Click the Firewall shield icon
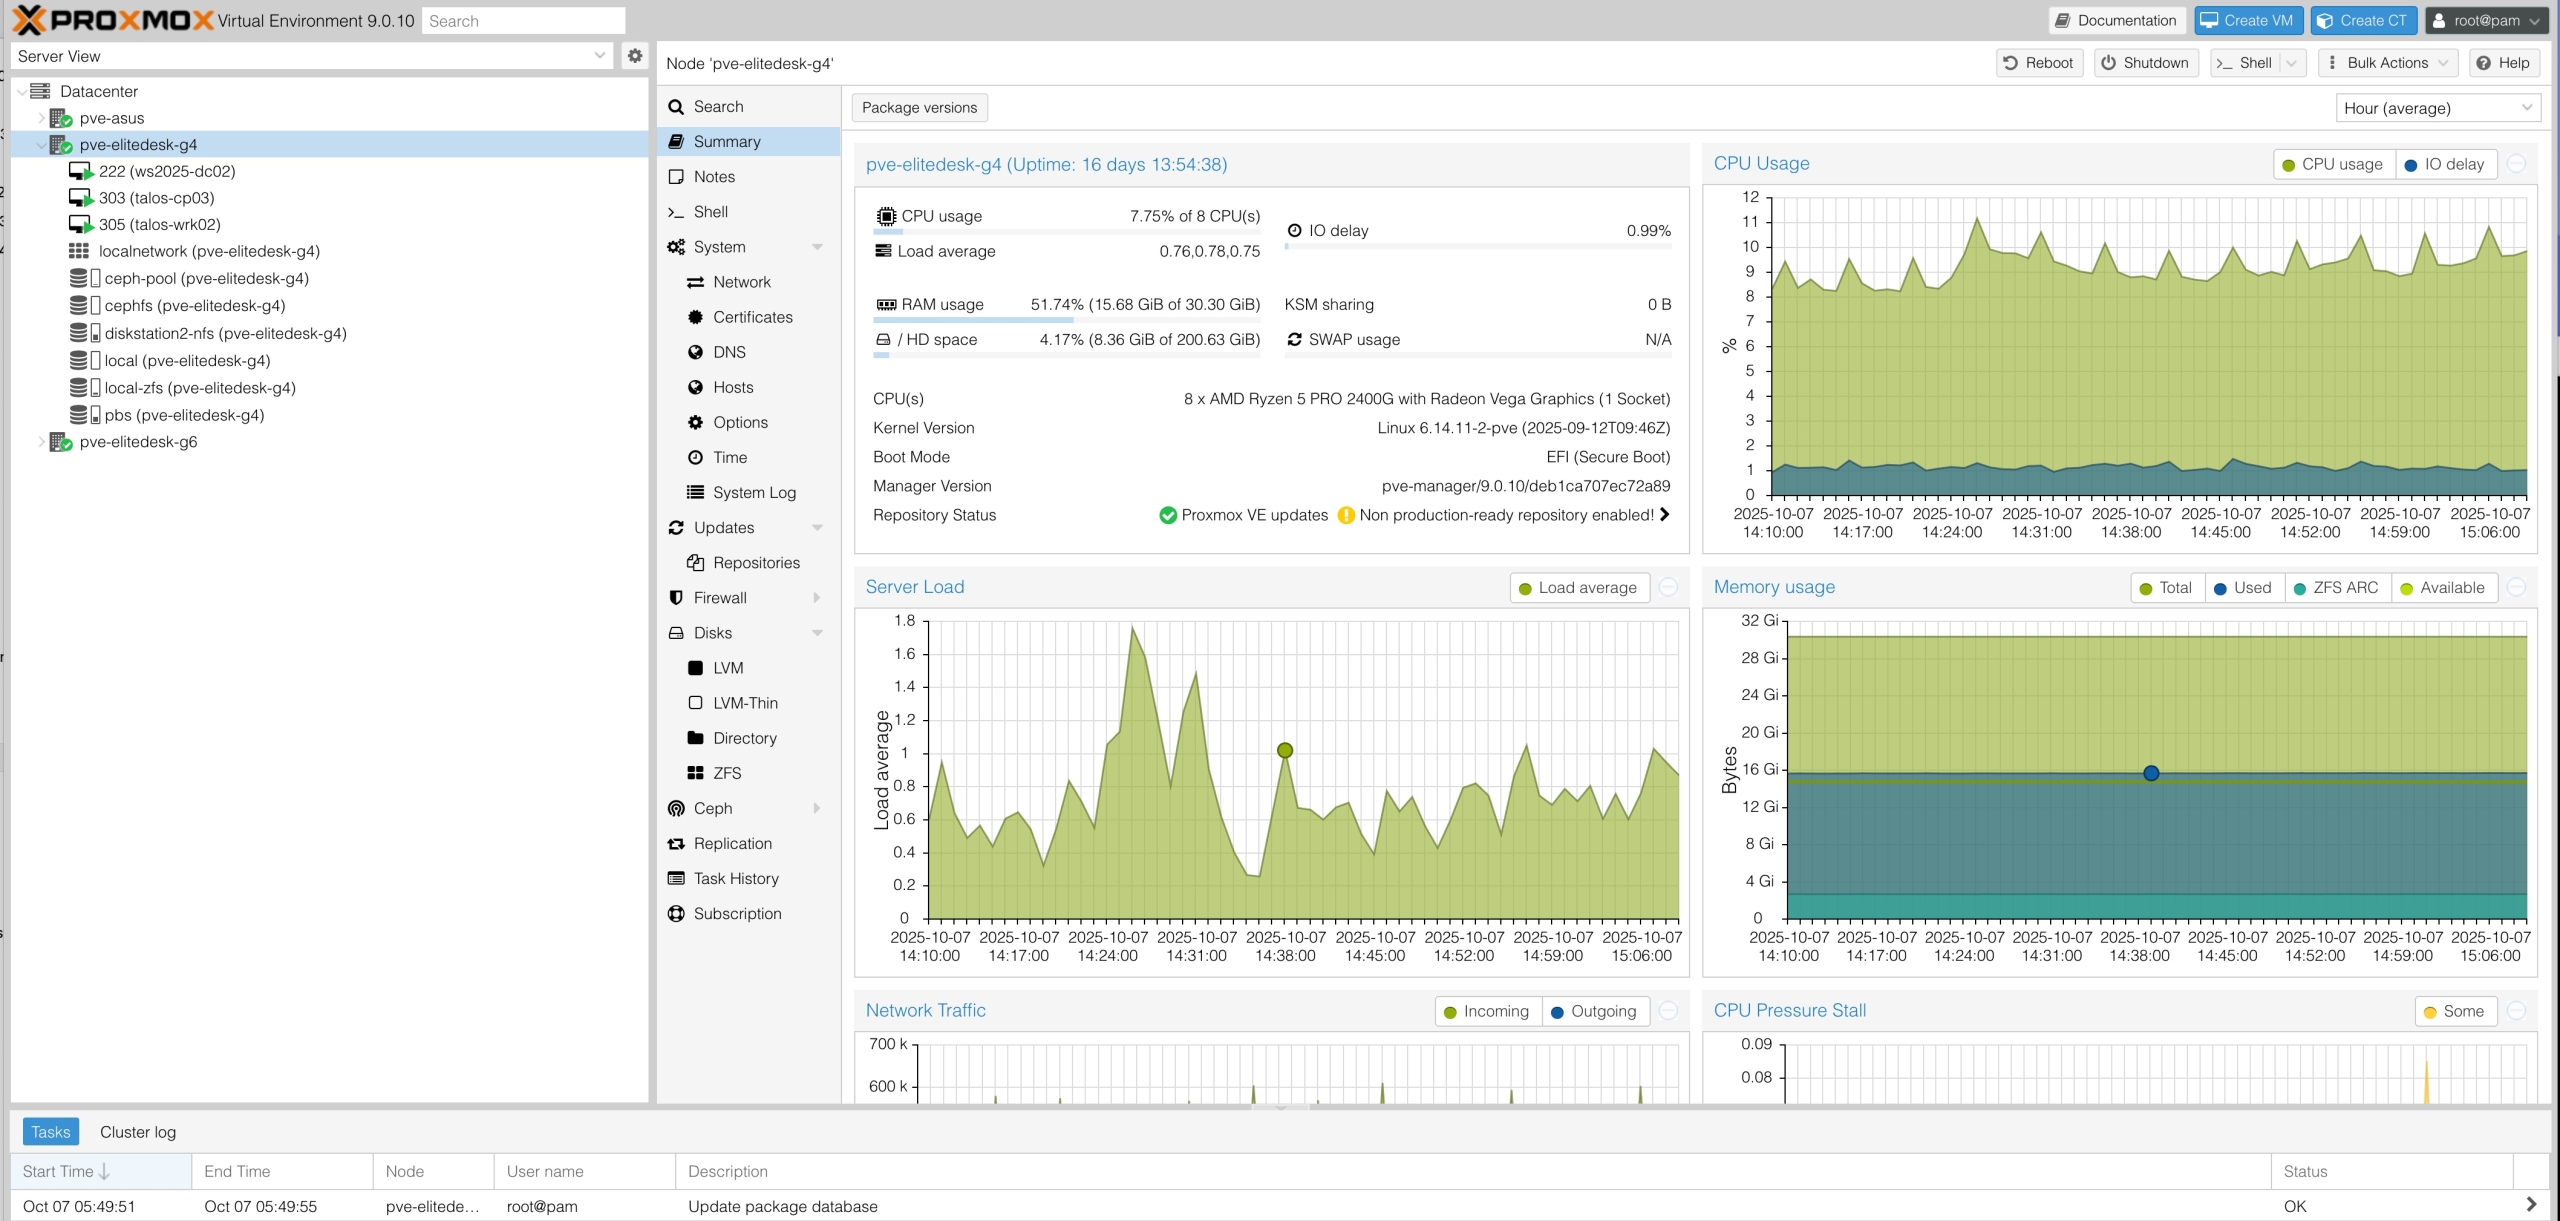 pyautogui.click(x=676, y=598)
